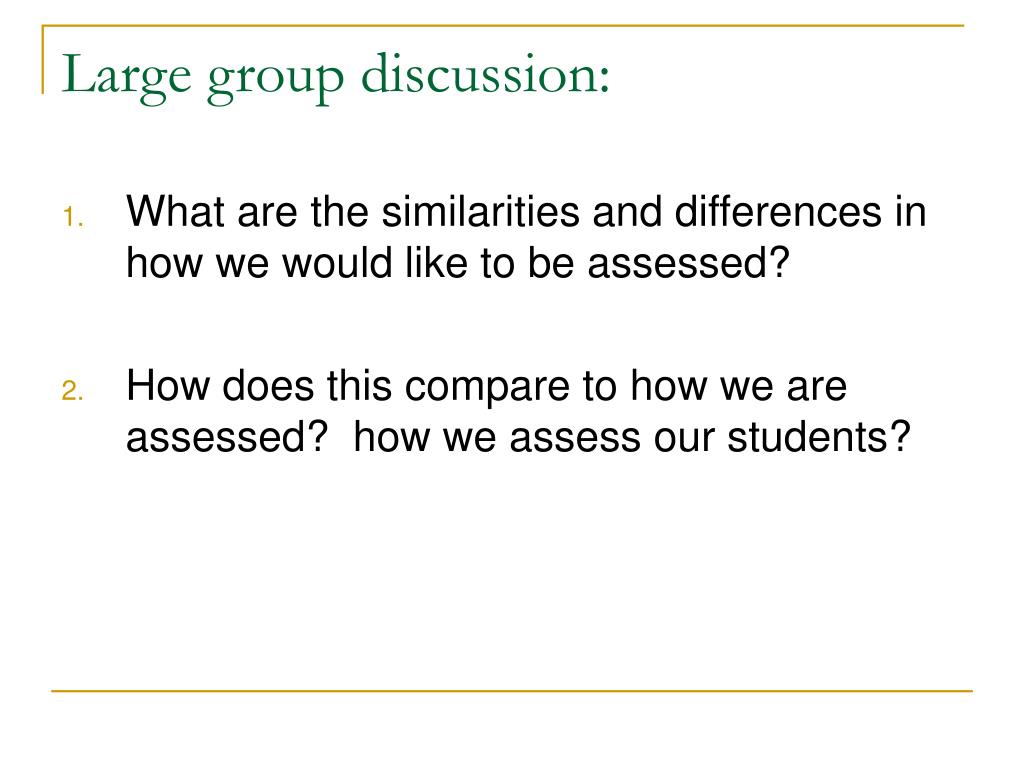Click the word 'does' in question two

click(x=268, y=385)
